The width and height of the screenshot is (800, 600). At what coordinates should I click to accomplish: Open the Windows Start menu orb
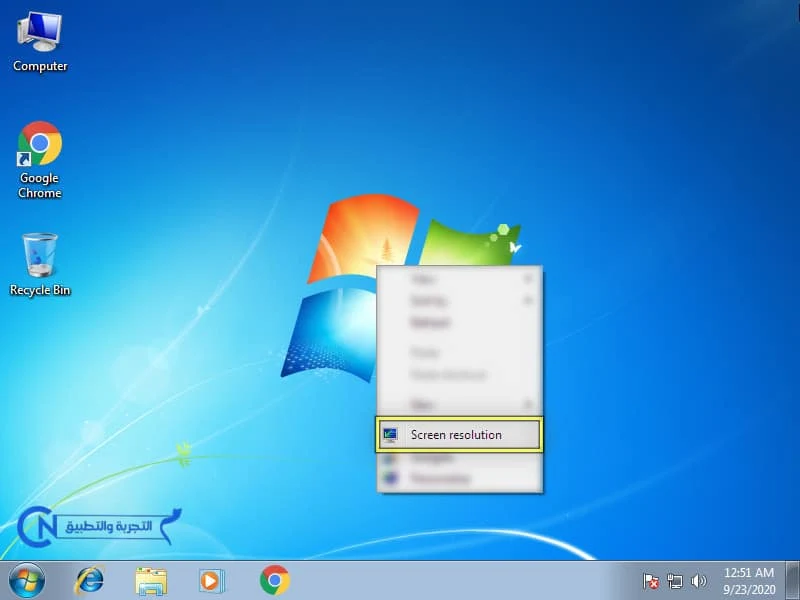pyautogui.click(x=27, y=581)
